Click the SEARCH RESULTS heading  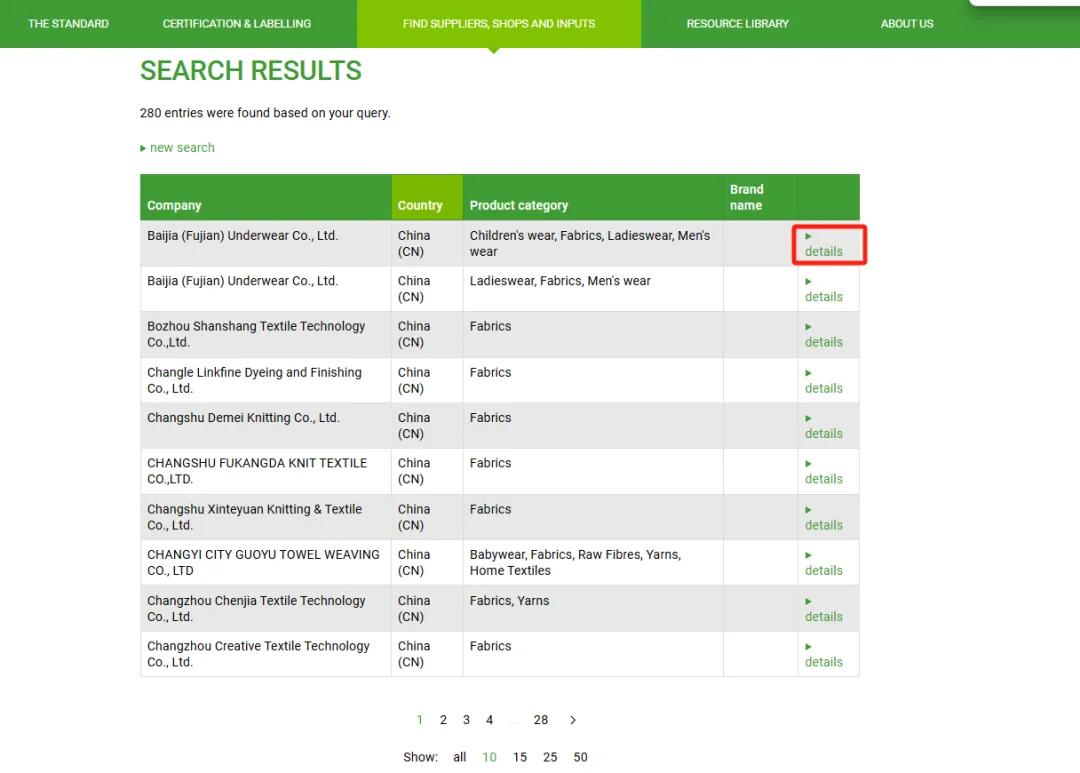251,71
